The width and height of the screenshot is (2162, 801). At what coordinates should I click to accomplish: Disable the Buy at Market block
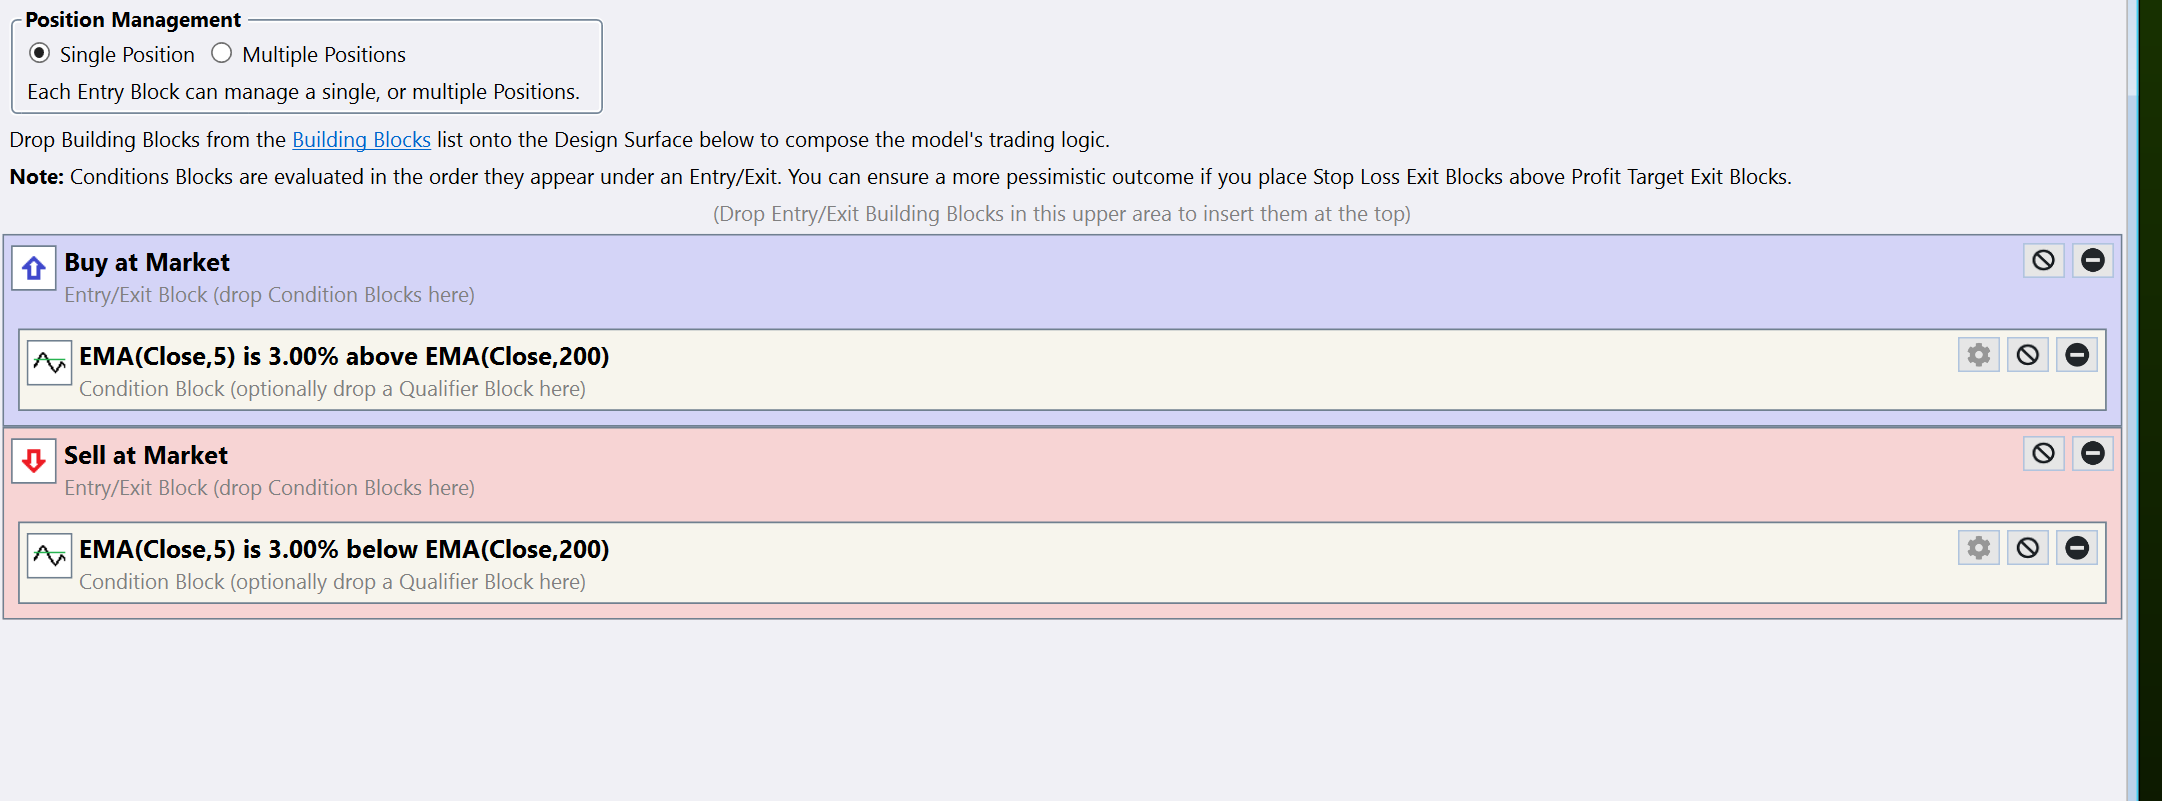pos(2043,261)
